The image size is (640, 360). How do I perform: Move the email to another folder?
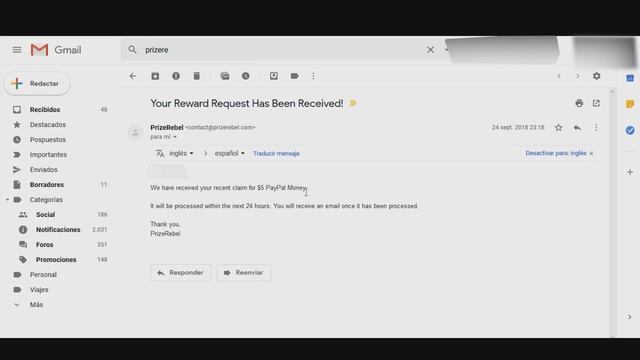(273, 76)
